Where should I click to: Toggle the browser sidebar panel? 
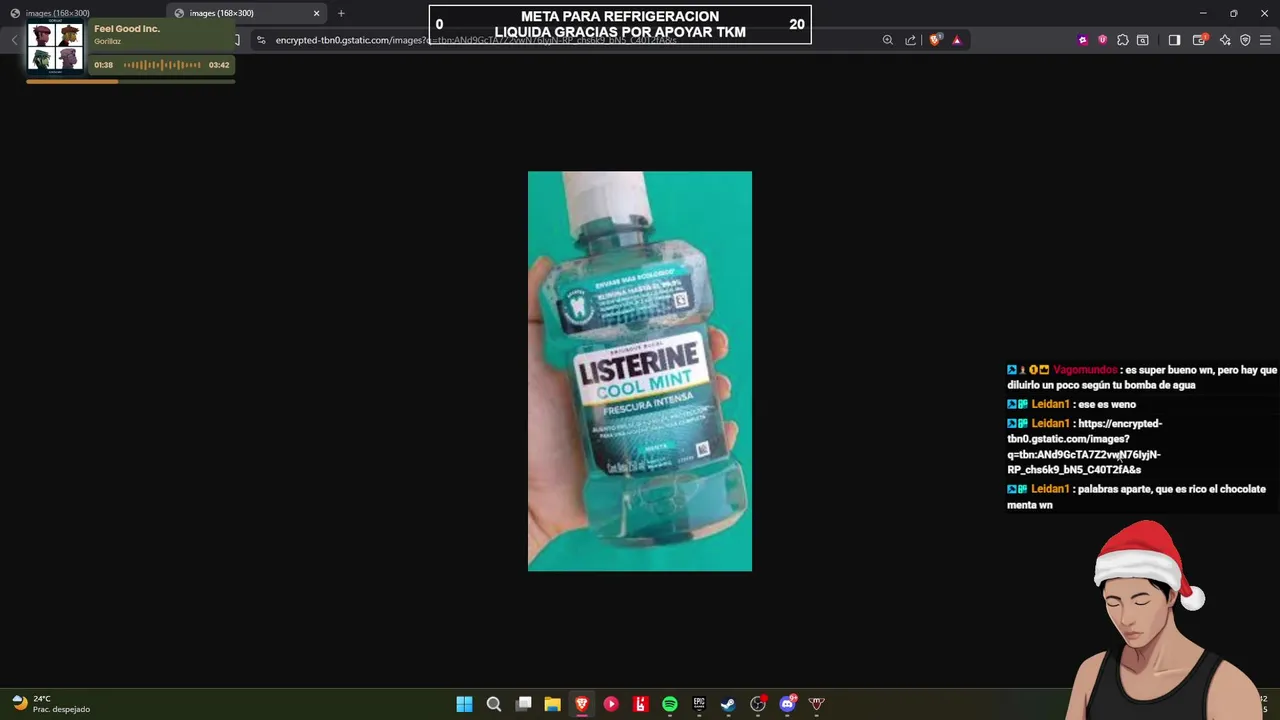(x=1175, y=40)
